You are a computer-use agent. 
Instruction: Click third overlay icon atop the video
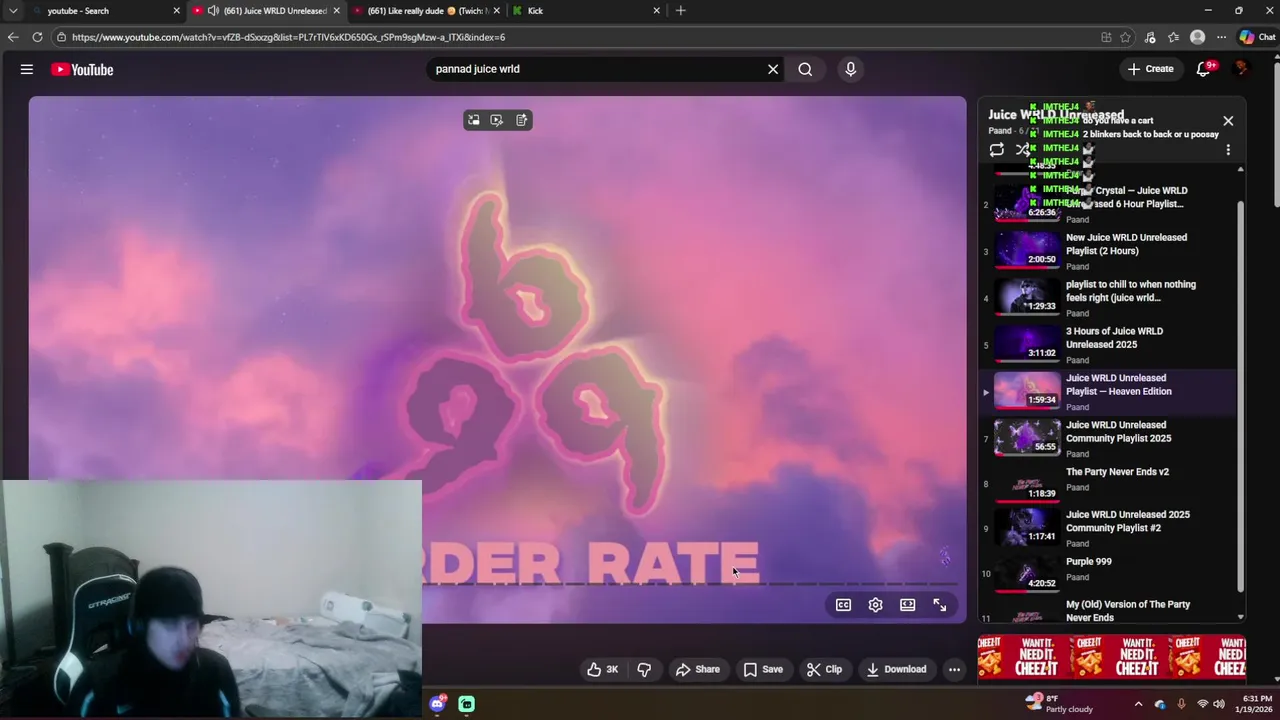coord(521,120)
